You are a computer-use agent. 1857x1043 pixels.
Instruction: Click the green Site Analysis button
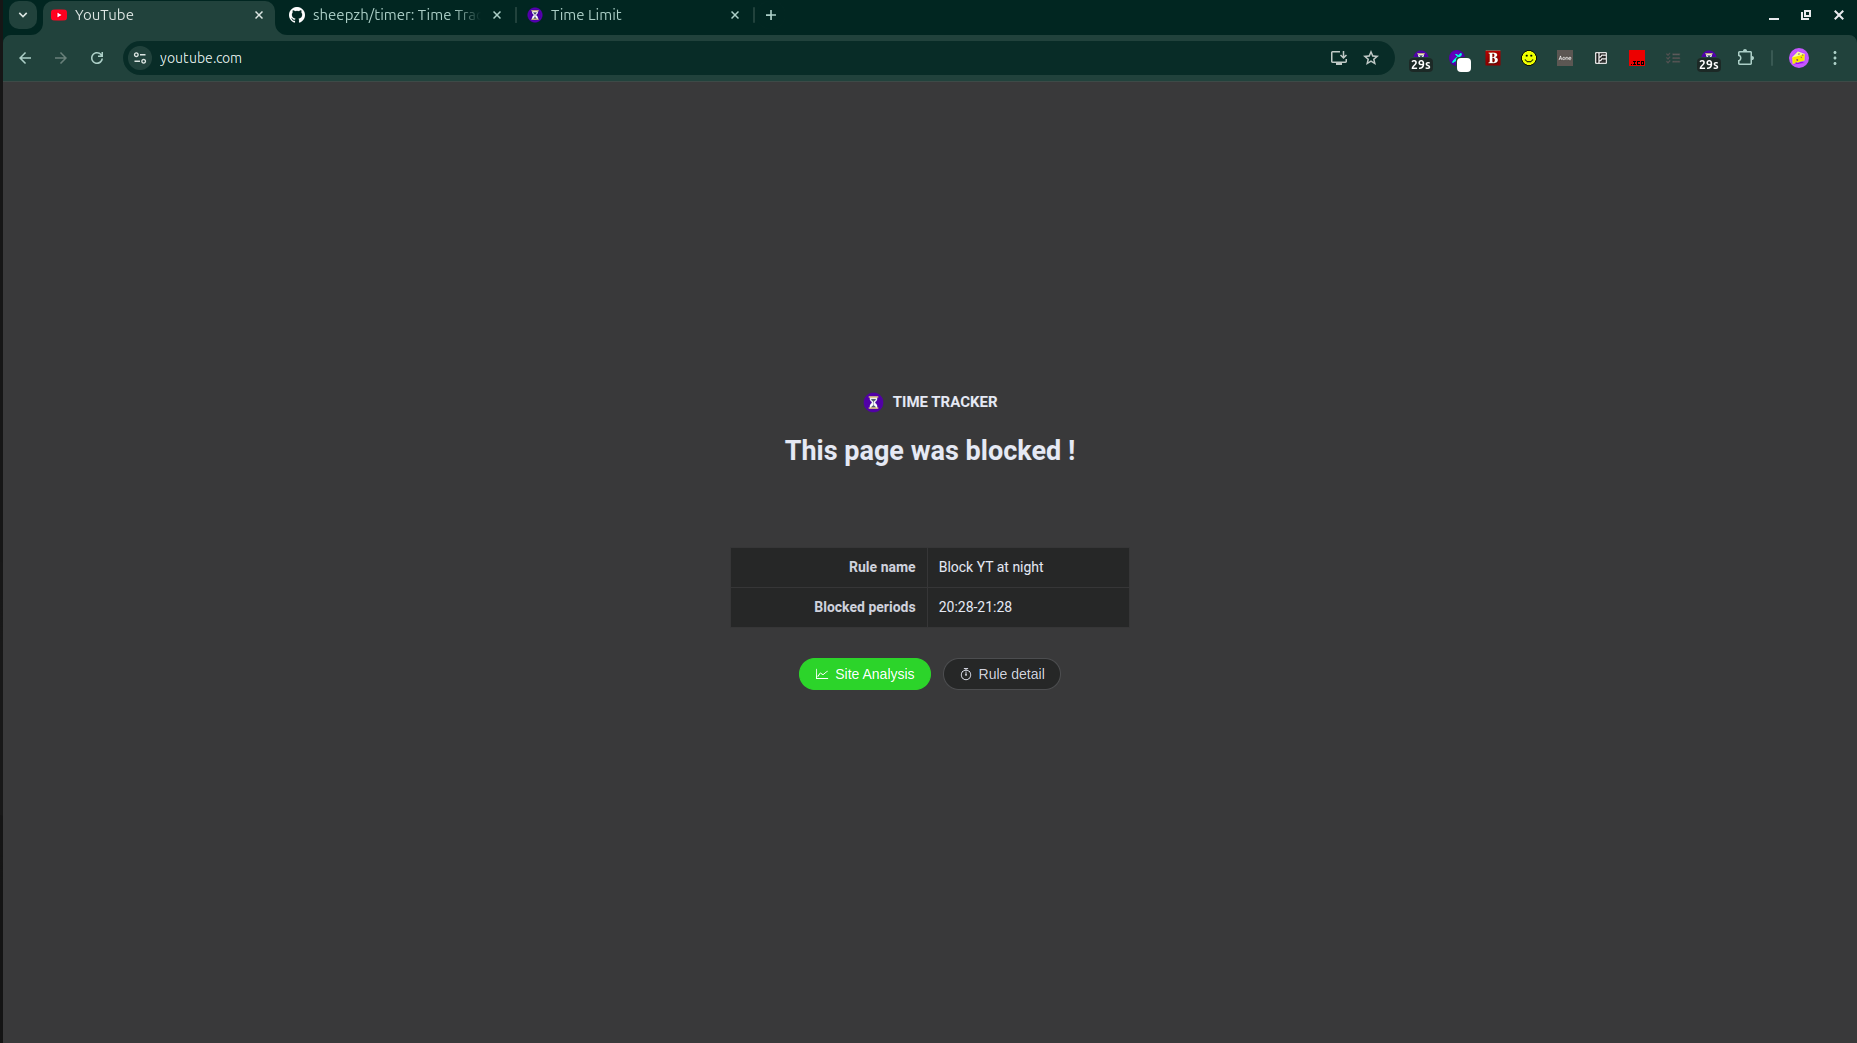(x=864, y=674)
